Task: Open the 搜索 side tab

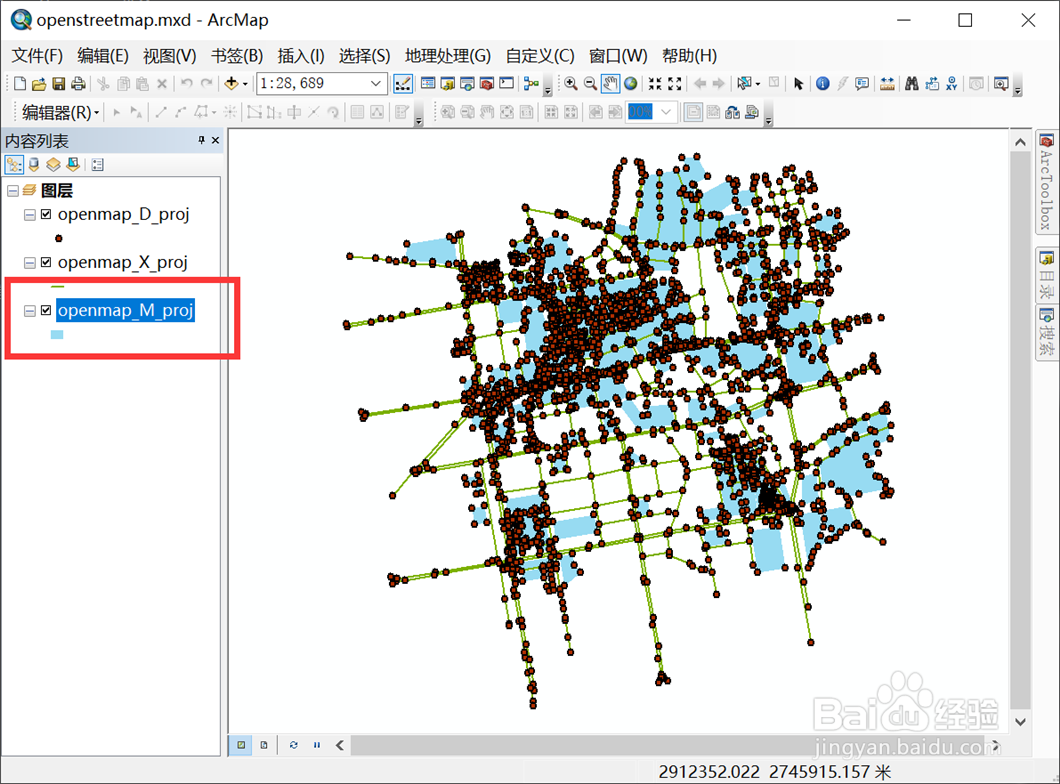Action: click(1046, 333)
